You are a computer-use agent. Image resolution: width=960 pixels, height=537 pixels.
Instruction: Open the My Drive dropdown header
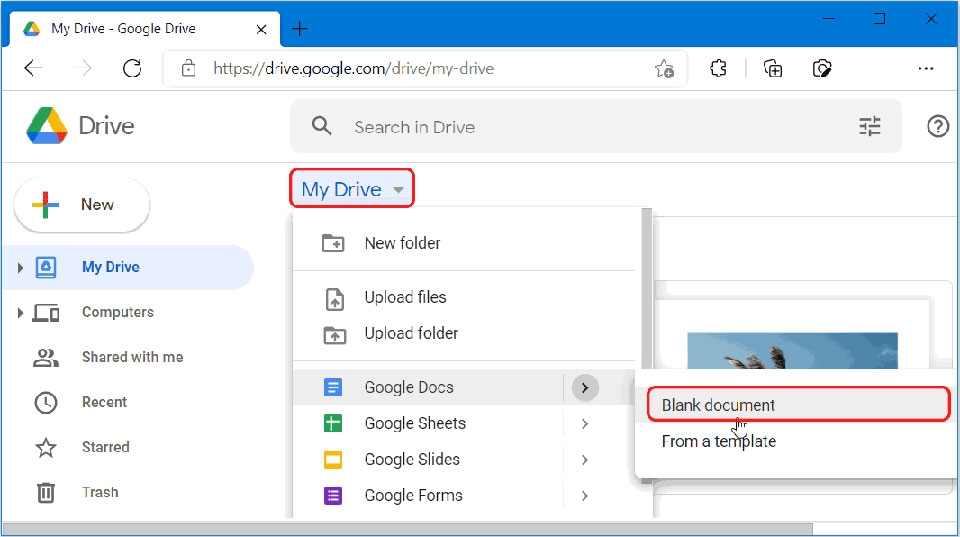click(352, 189)
